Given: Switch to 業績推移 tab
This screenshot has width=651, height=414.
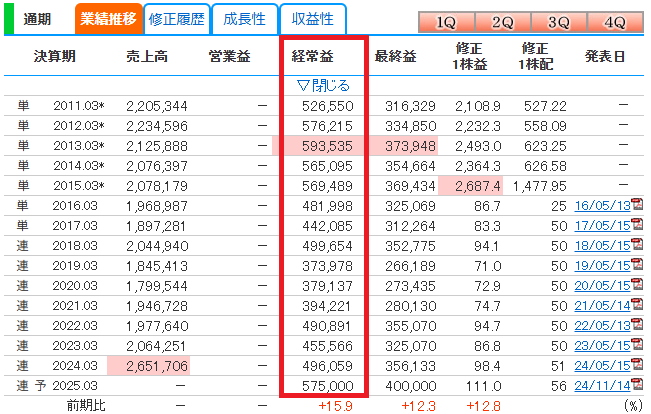Looking at the screenshot, I should pos(109,19).
